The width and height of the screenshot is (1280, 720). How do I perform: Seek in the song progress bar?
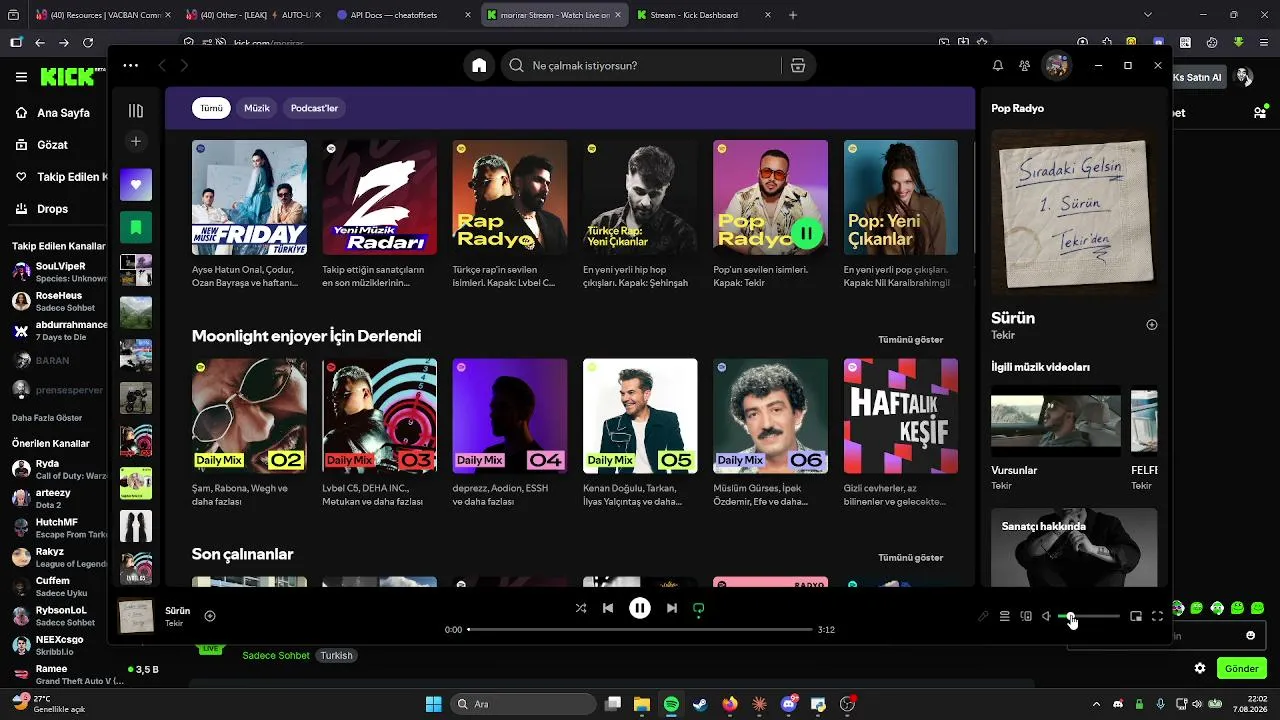pyautogui.click(x=640, y=630)
